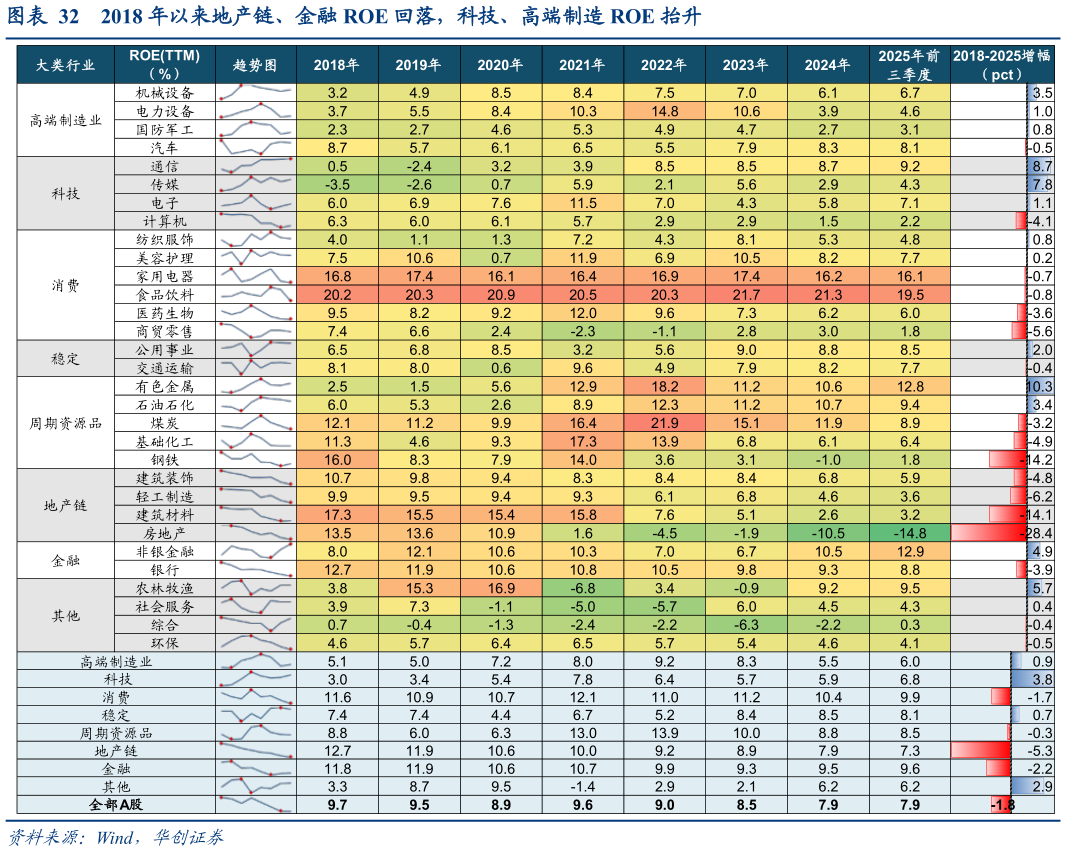This screenshot has height=851, width=1066.
Task: Click the 趋势图 column header
Action: [255, 65]
